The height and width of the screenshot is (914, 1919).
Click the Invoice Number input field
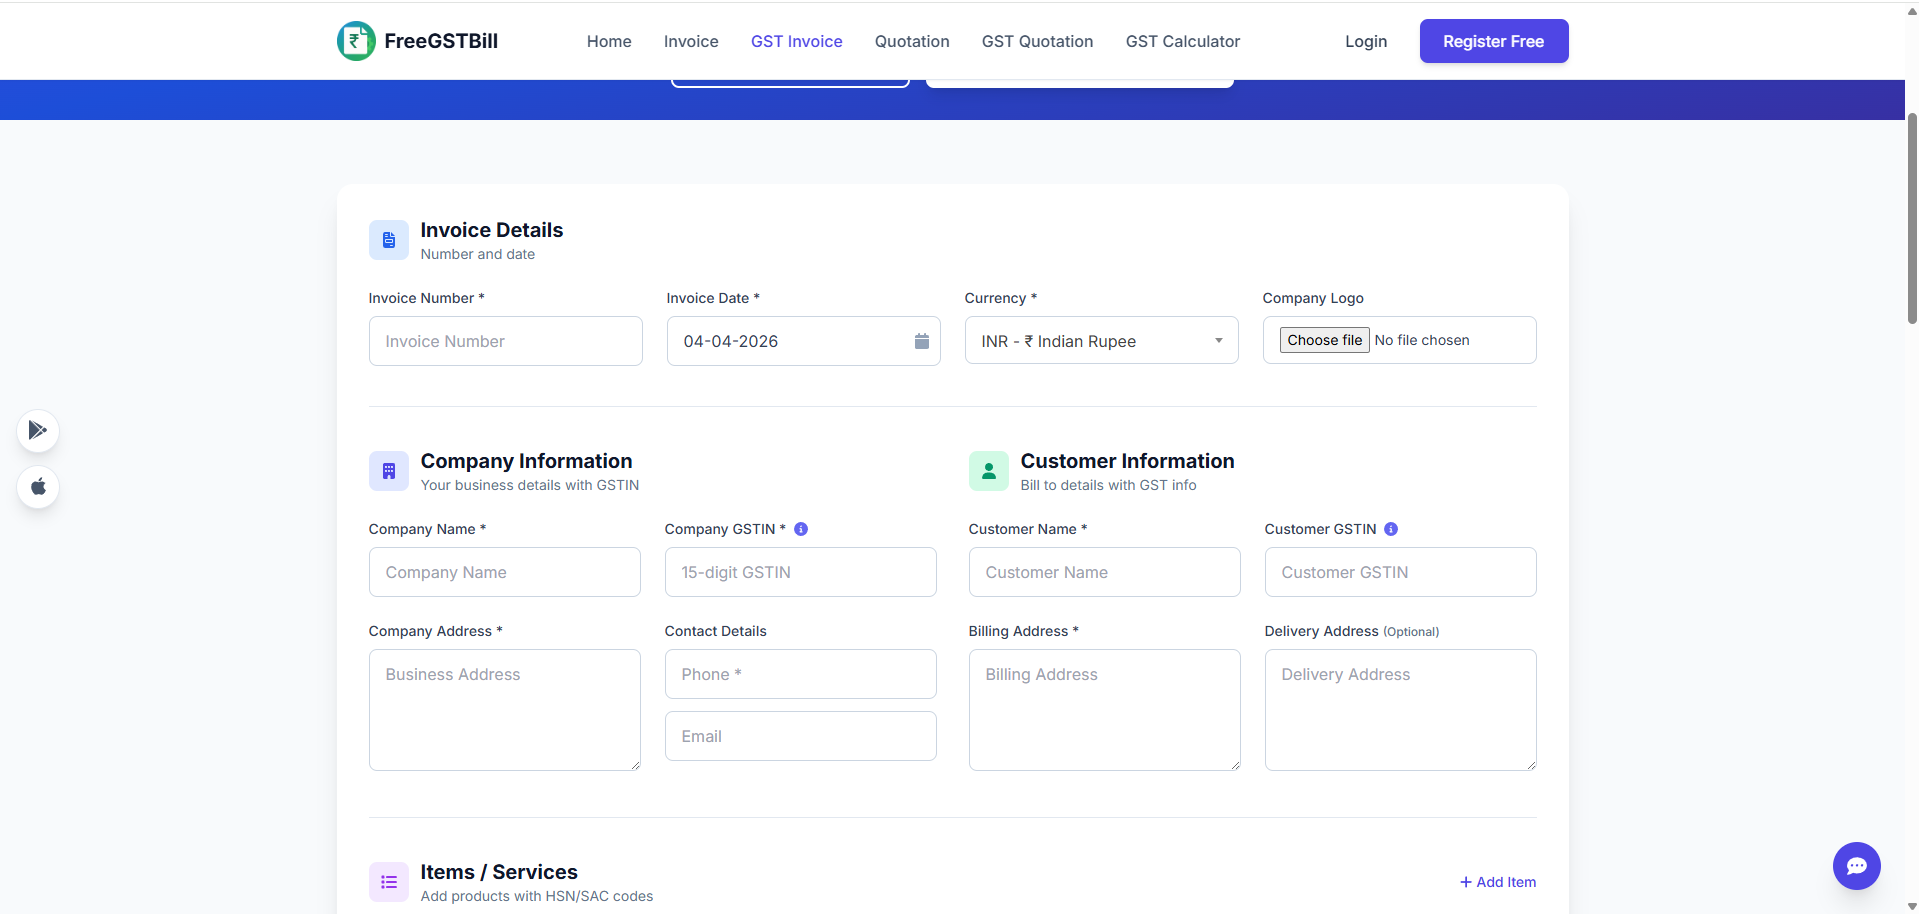pyautogui.click(x=505, y=341)
